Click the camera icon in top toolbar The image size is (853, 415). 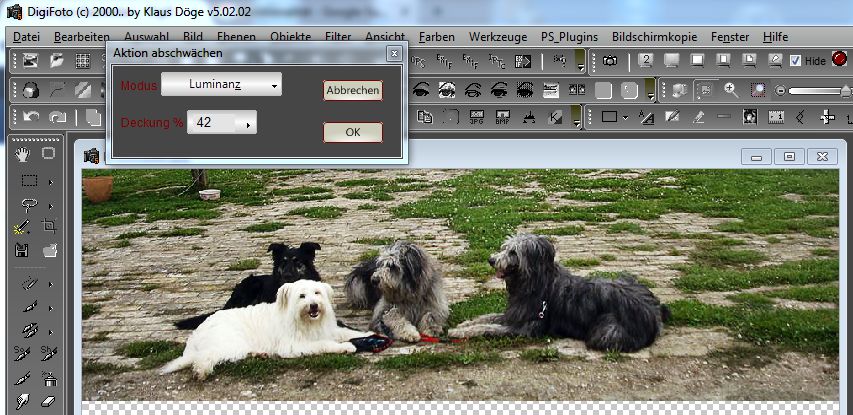pyautogui.click(x=609, y=61)
